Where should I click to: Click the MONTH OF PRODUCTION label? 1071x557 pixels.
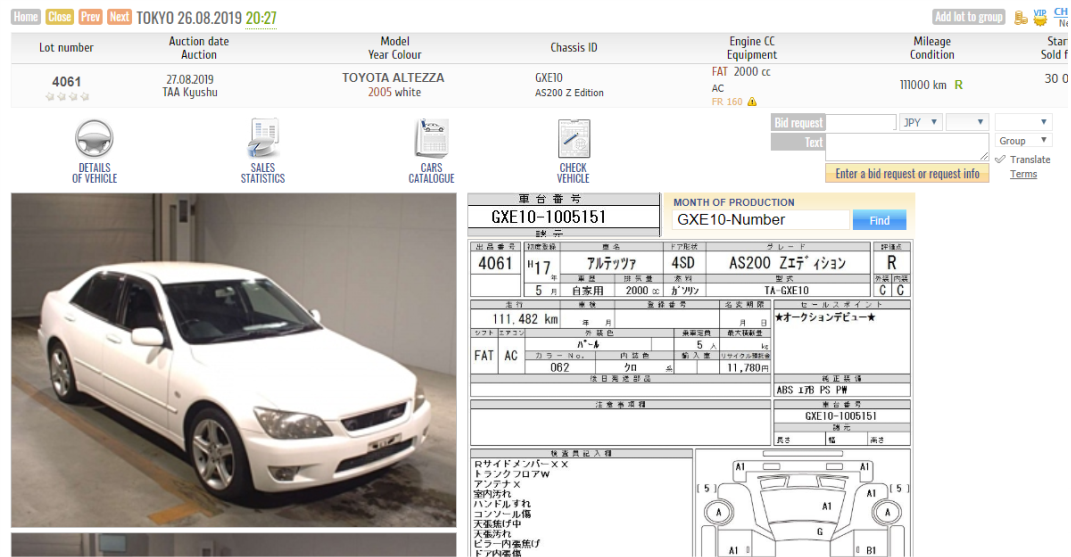tap(734, 202)
